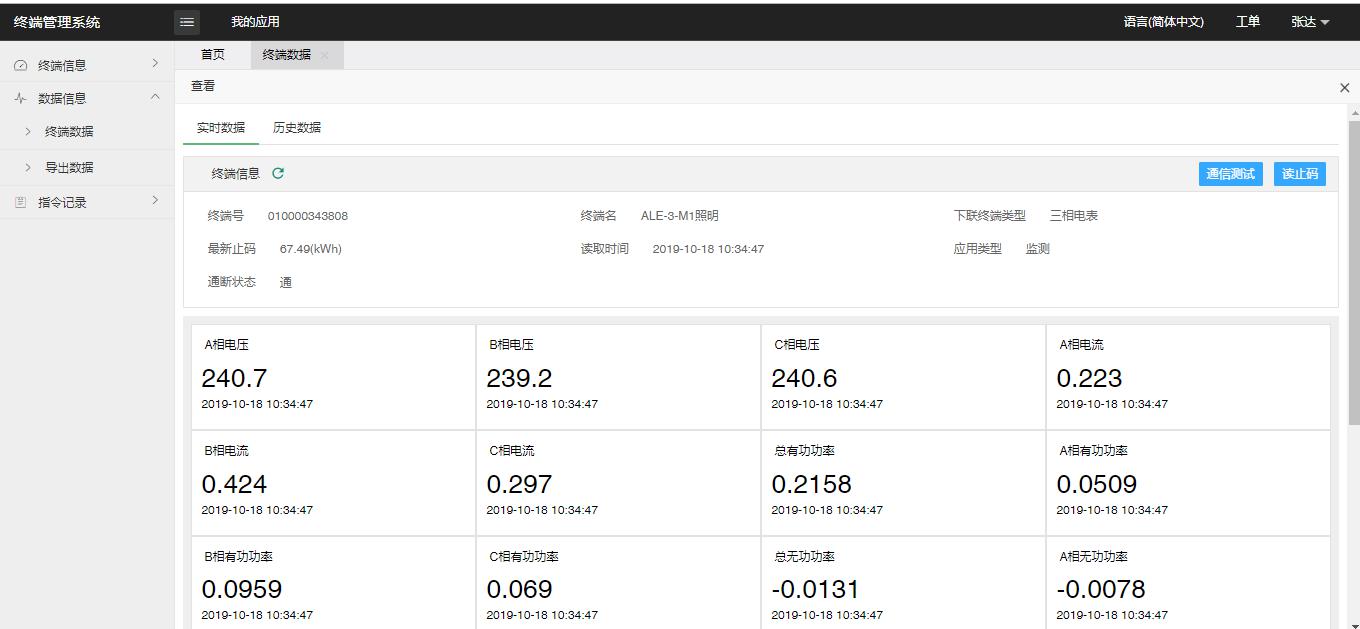The height and width of the screenshot is (629, 1360).
Task: Close the 终端数据 tab with its x icon
Action: tap(324, 56)
